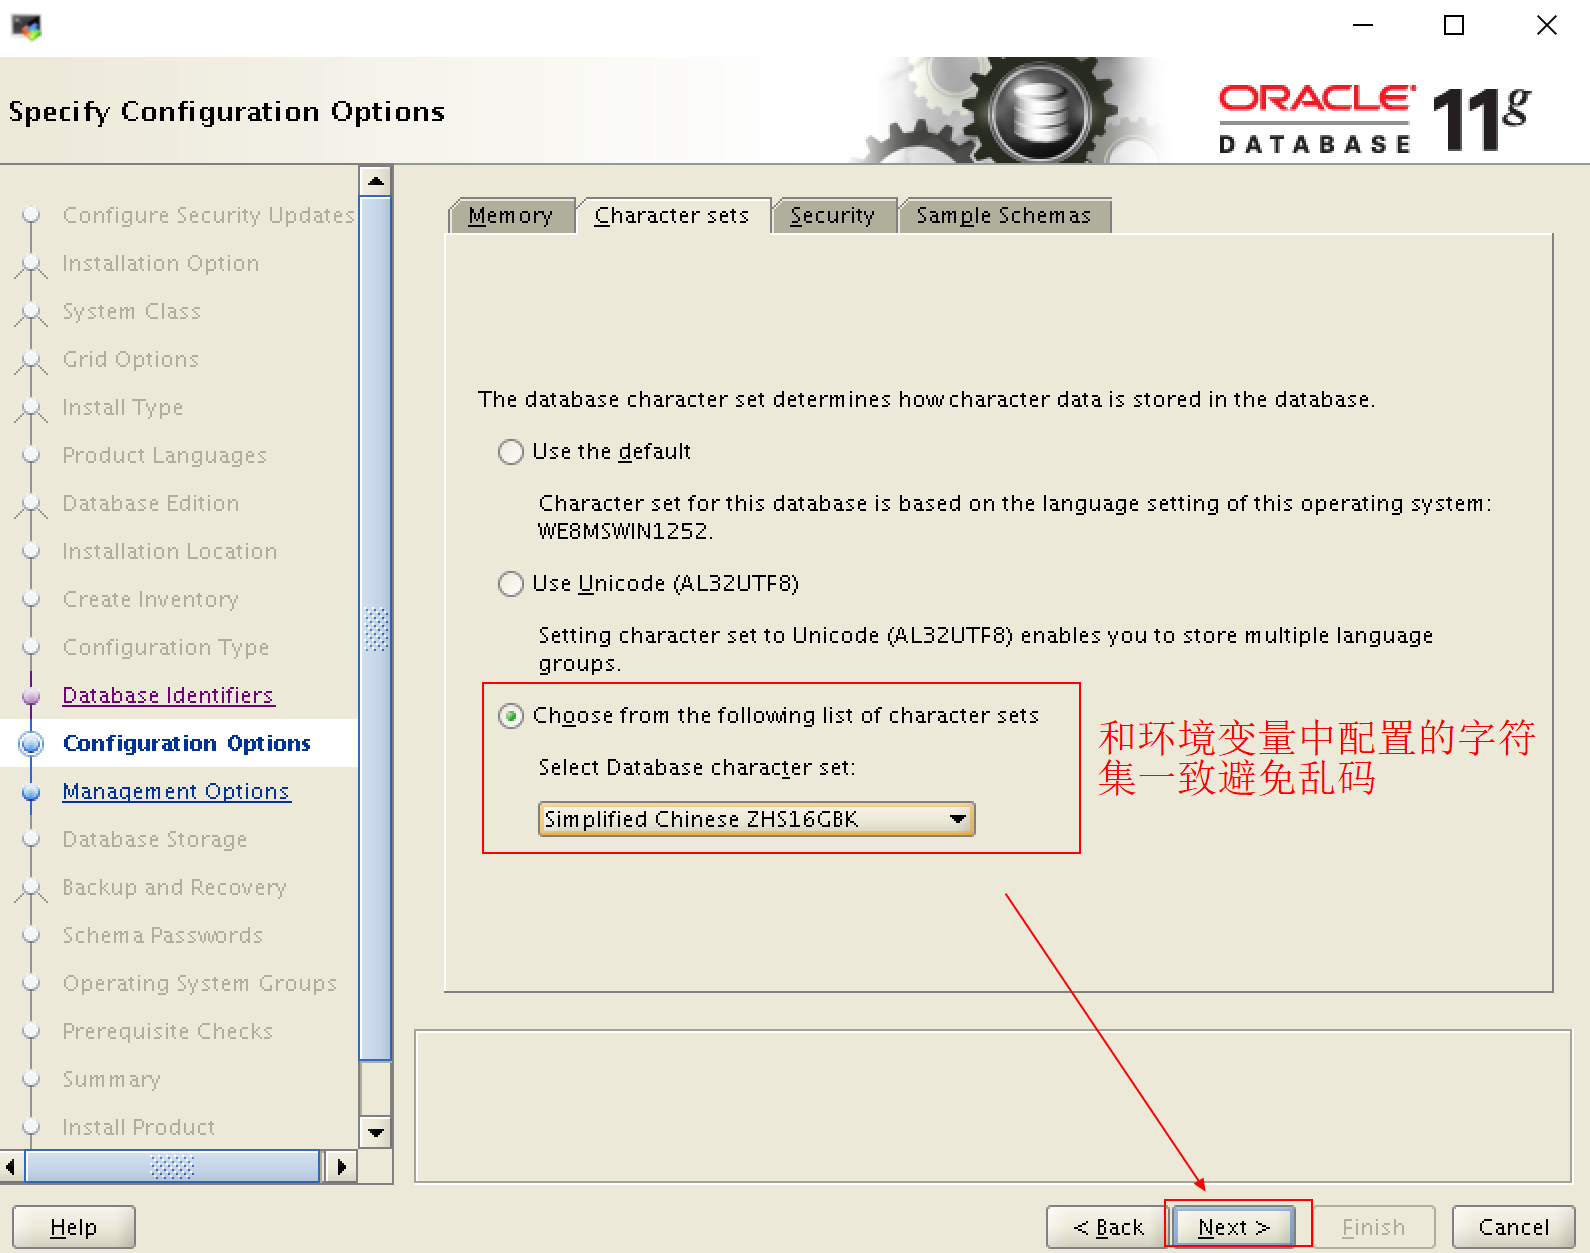Switch to the Sample Schemas tab
The image size is (1590, 1253).
coord(1003,216)
